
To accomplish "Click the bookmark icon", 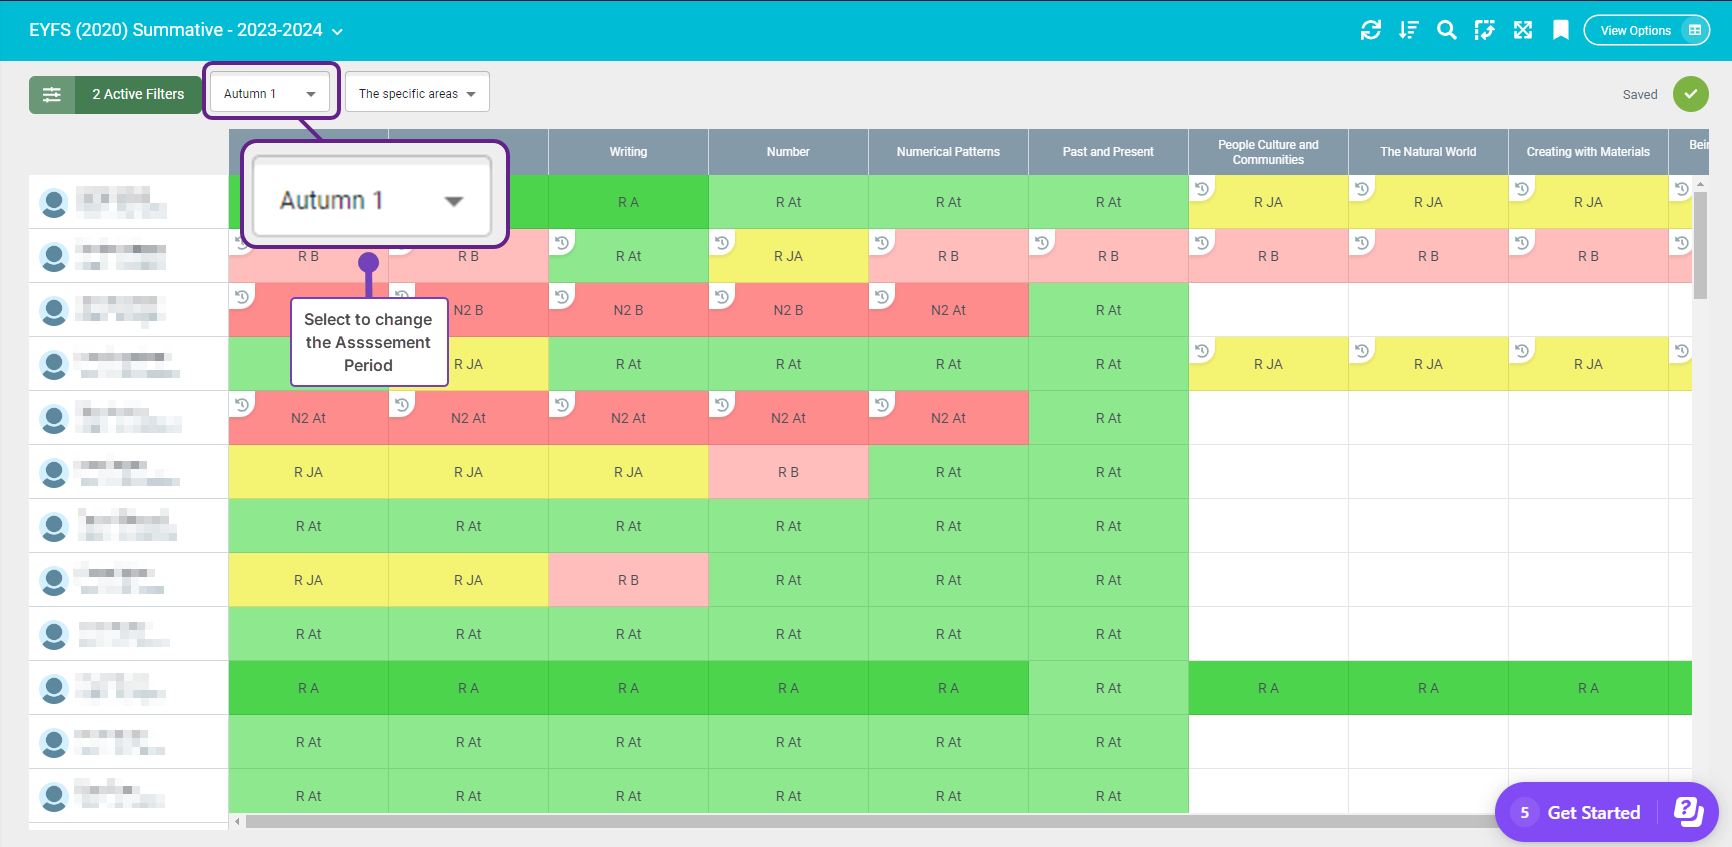I will click(1560, 30).
